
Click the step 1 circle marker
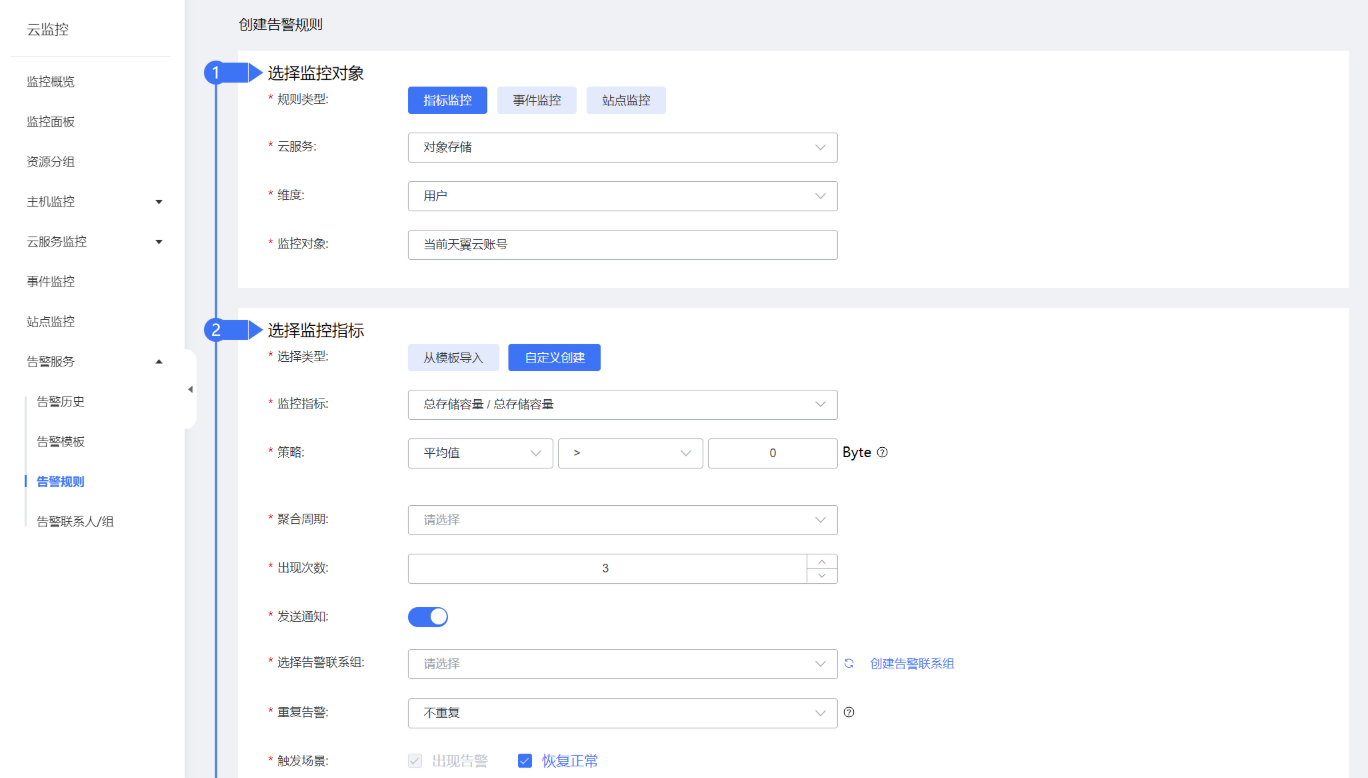click(216, 73)
